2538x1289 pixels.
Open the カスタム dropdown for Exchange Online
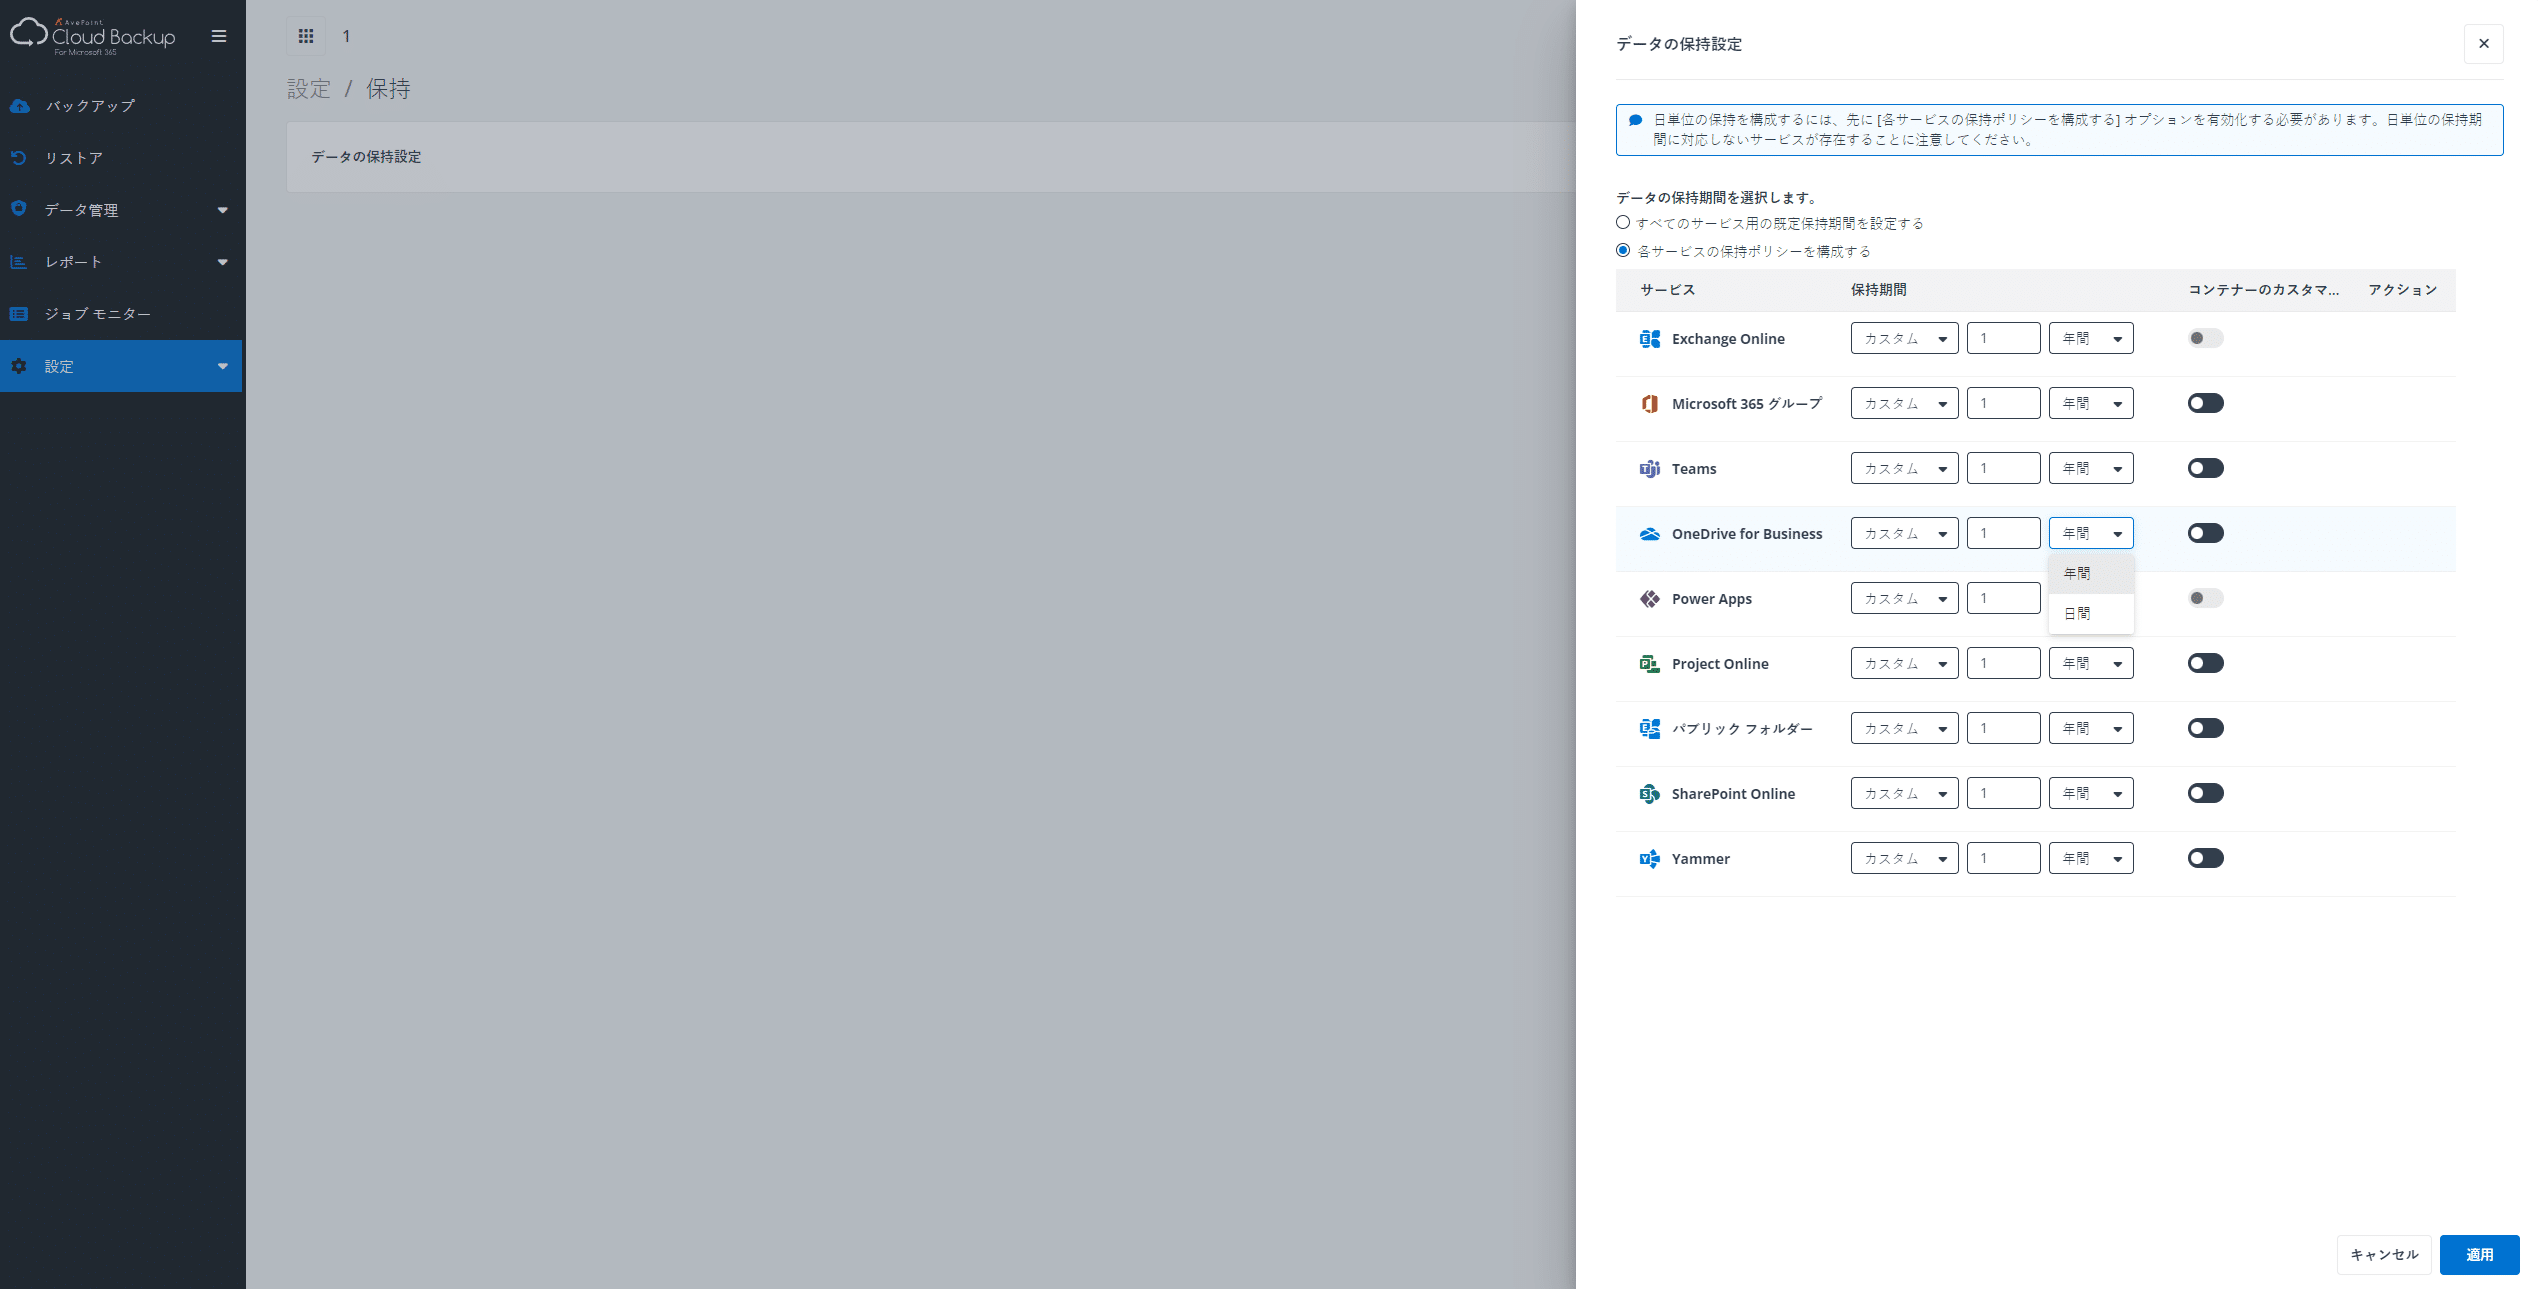1904,338
